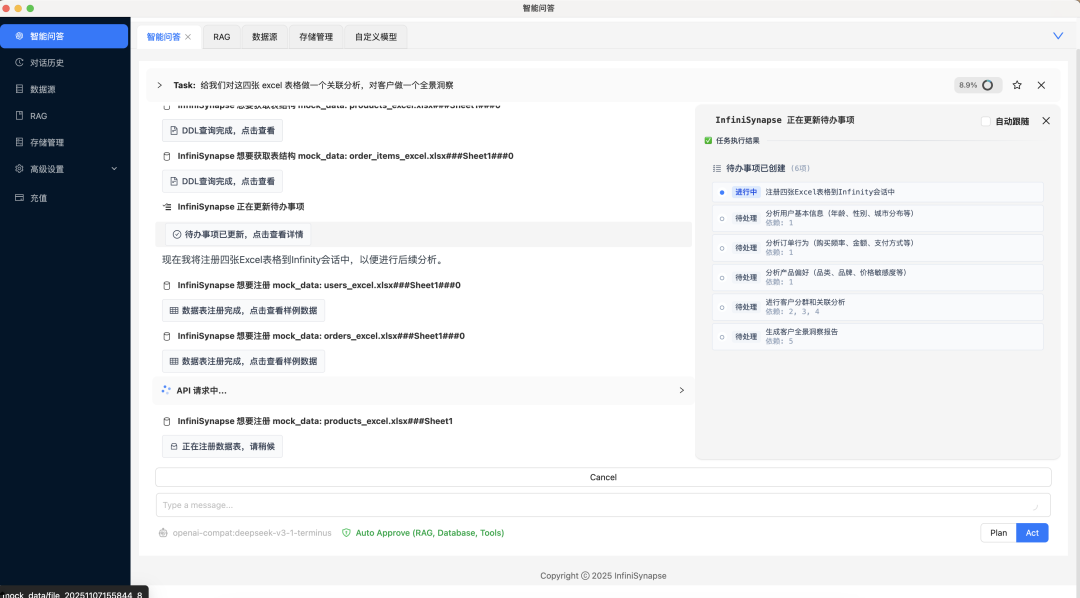Close the current task with X icon
The image size is (1080, 598).
1041,85
